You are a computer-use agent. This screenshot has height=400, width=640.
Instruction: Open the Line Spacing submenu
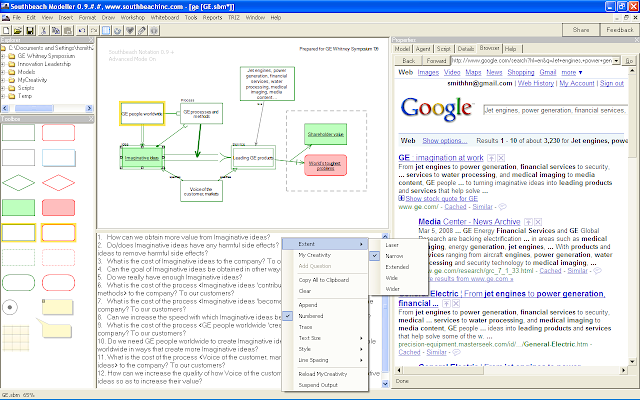coord(325,360)
